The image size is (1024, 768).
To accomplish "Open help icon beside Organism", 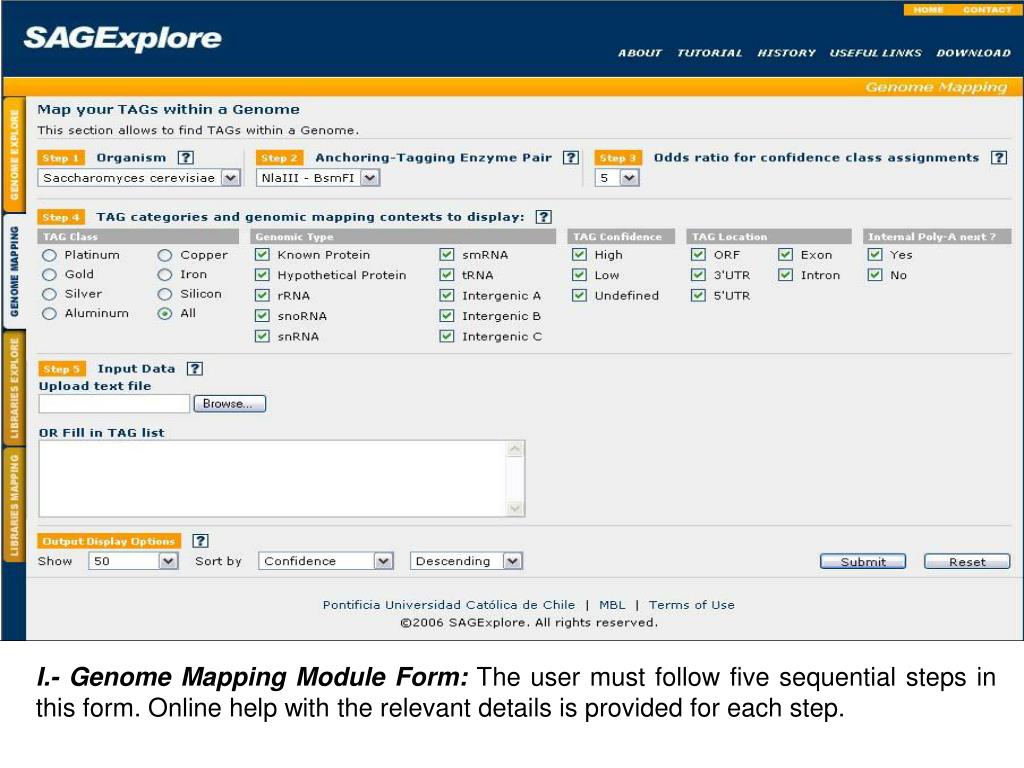I will pyautogui.click(x=186, y=157).
